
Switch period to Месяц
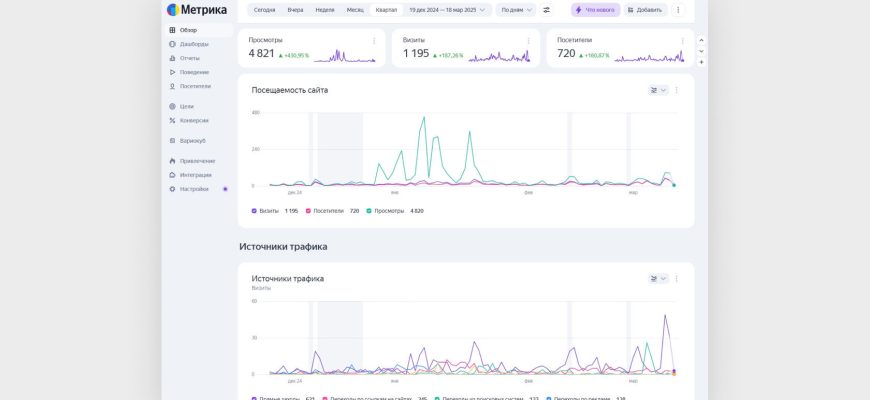pos(355,10)
